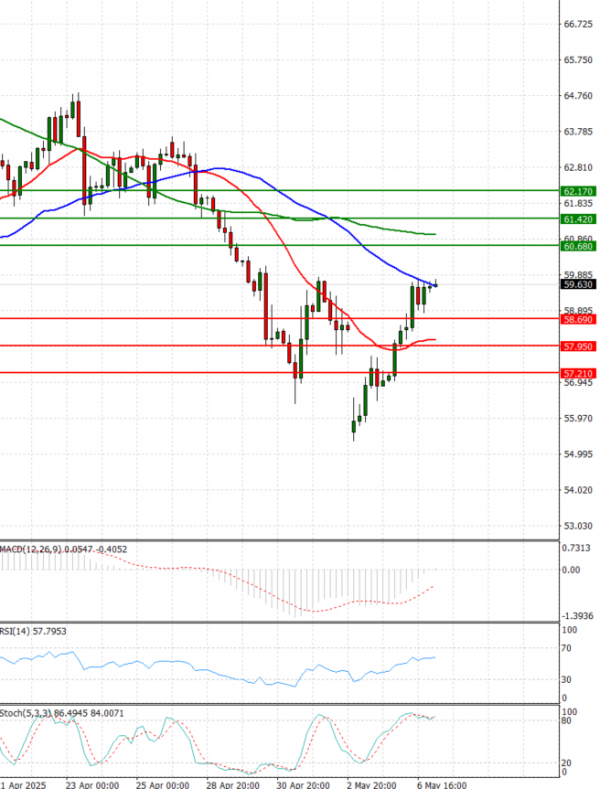Select the 62.170 green resistance level label
The image size is (600, 789).
point(578,191)
